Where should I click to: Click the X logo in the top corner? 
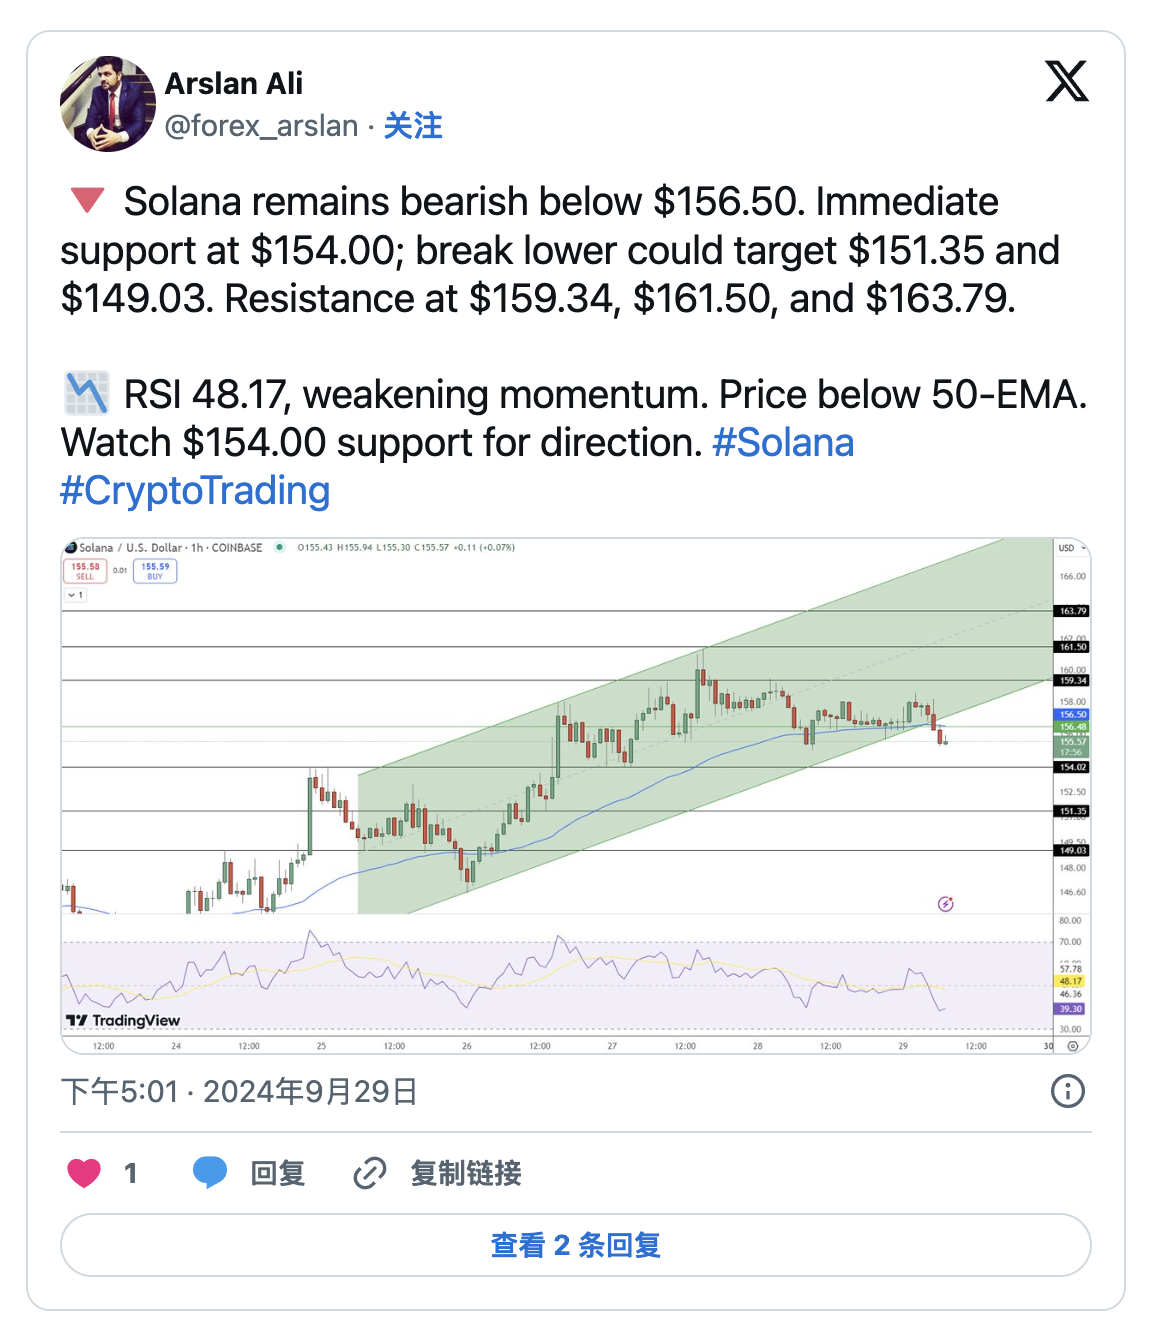1066,81
